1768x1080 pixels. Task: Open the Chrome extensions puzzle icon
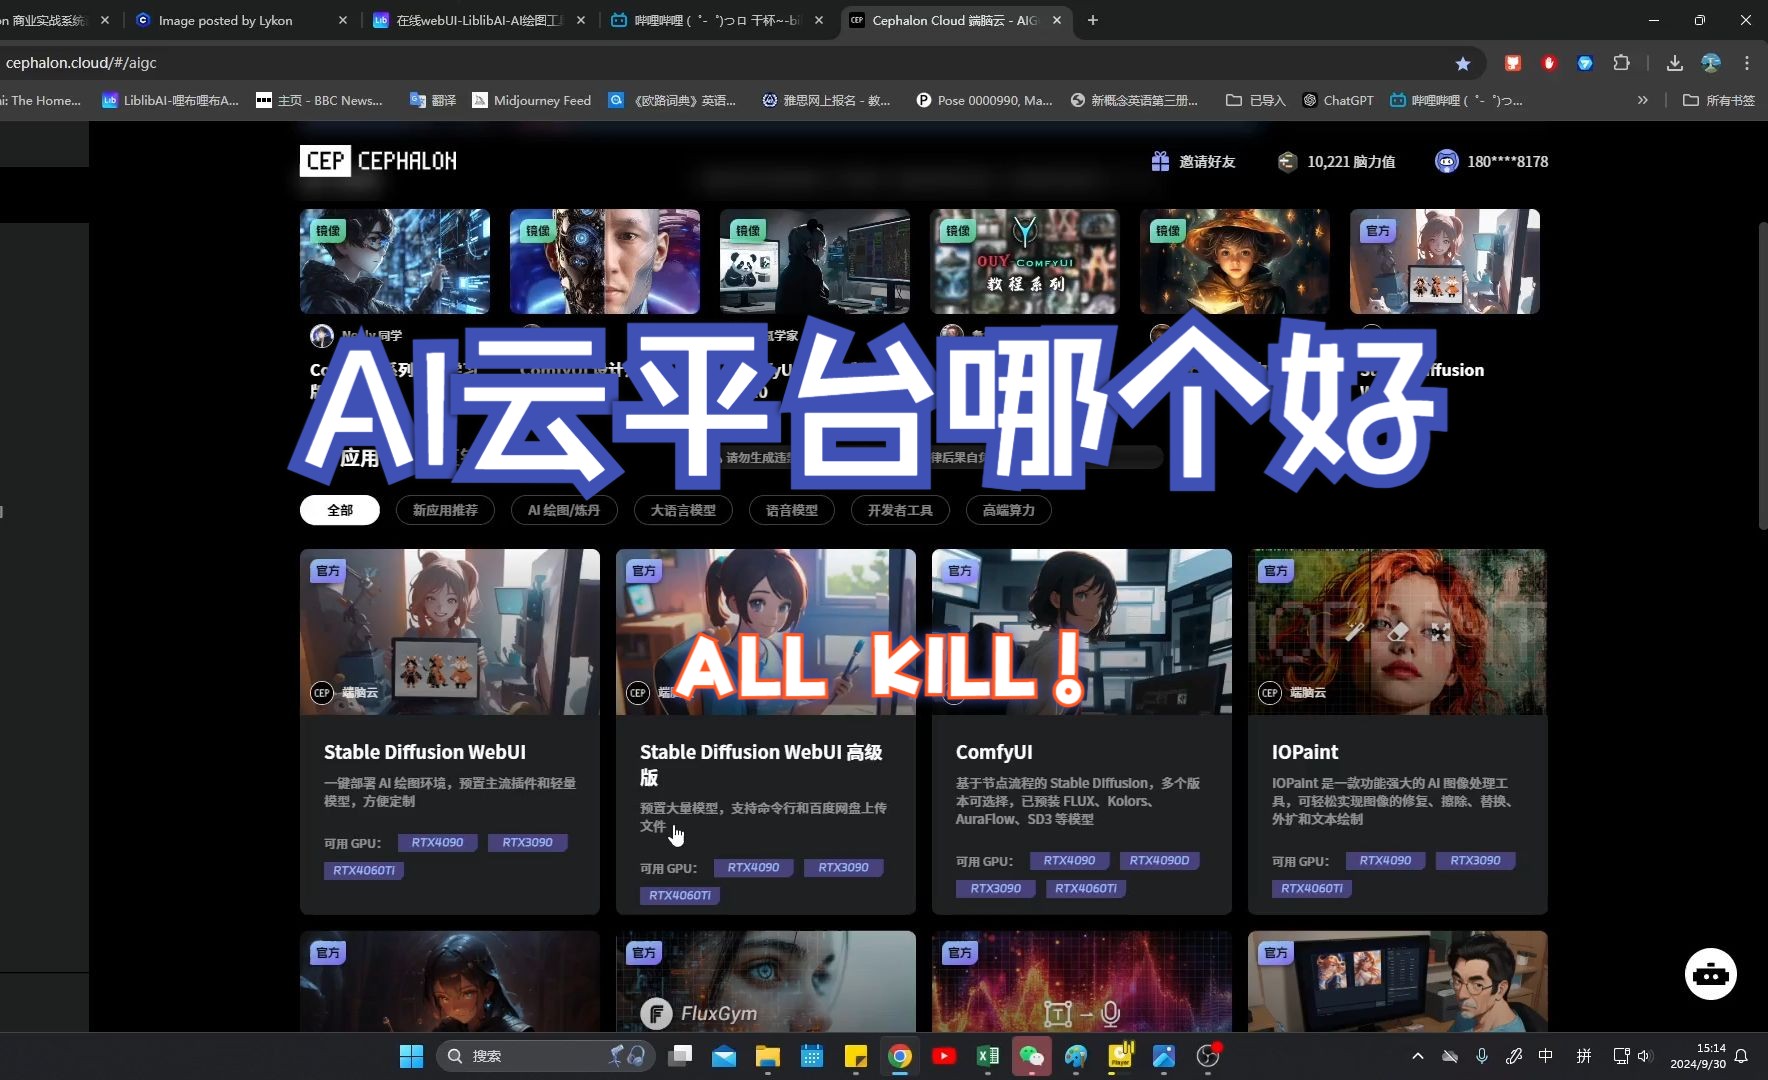1621,63
